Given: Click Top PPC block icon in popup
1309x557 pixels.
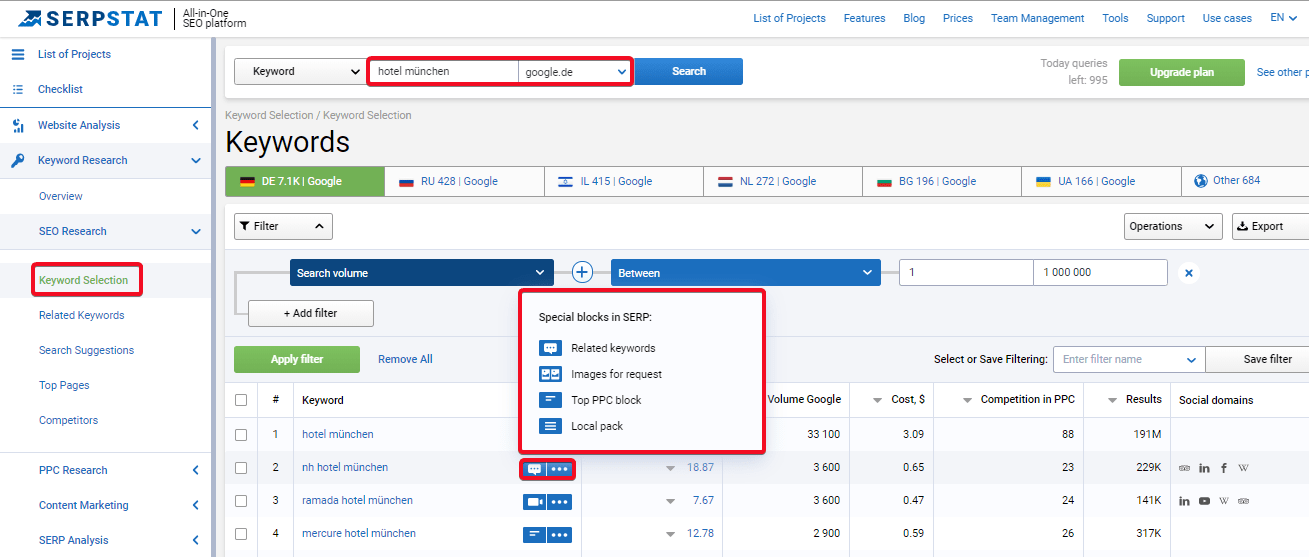Looking at the screenshot, I should point(550,400).
